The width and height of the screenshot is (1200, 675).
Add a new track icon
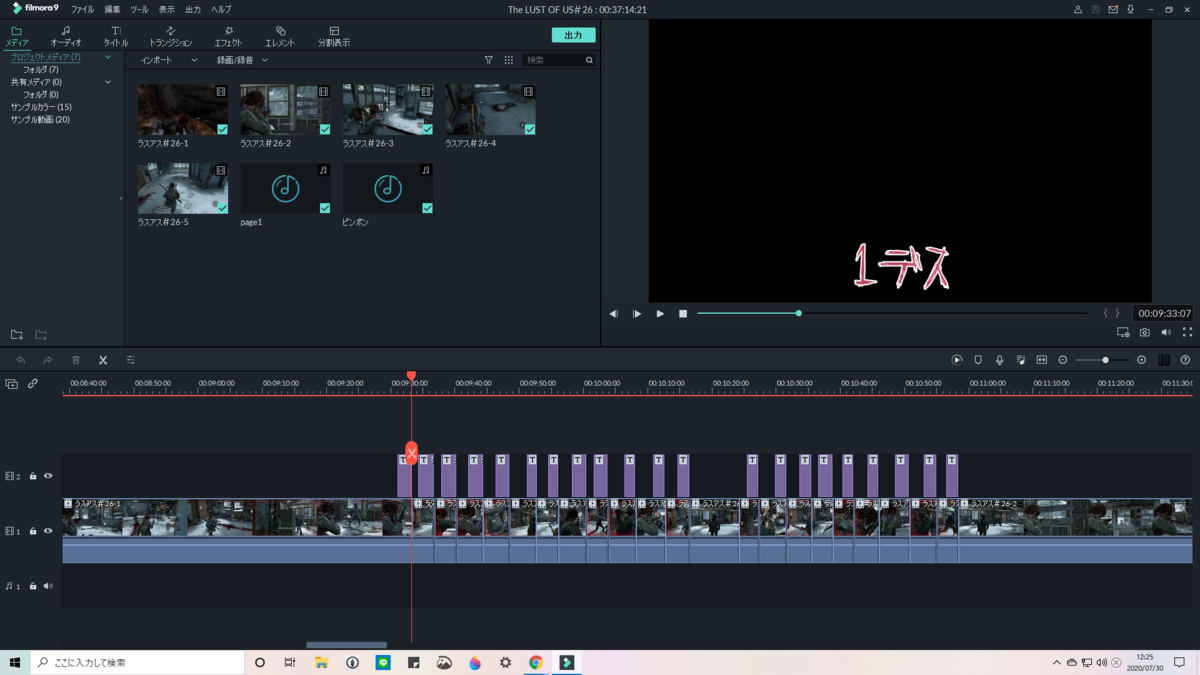click(12, 384)
